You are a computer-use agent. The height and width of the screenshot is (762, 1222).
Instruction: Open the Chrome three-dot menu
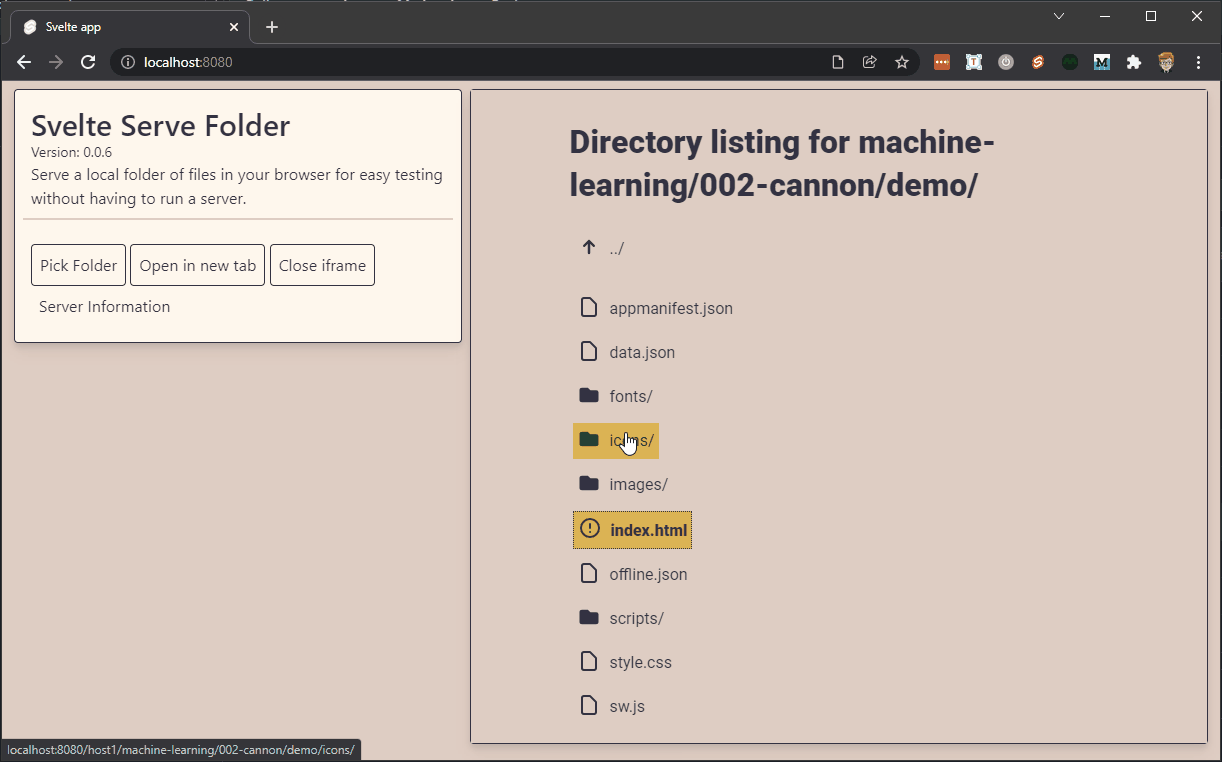(1199, 62)
